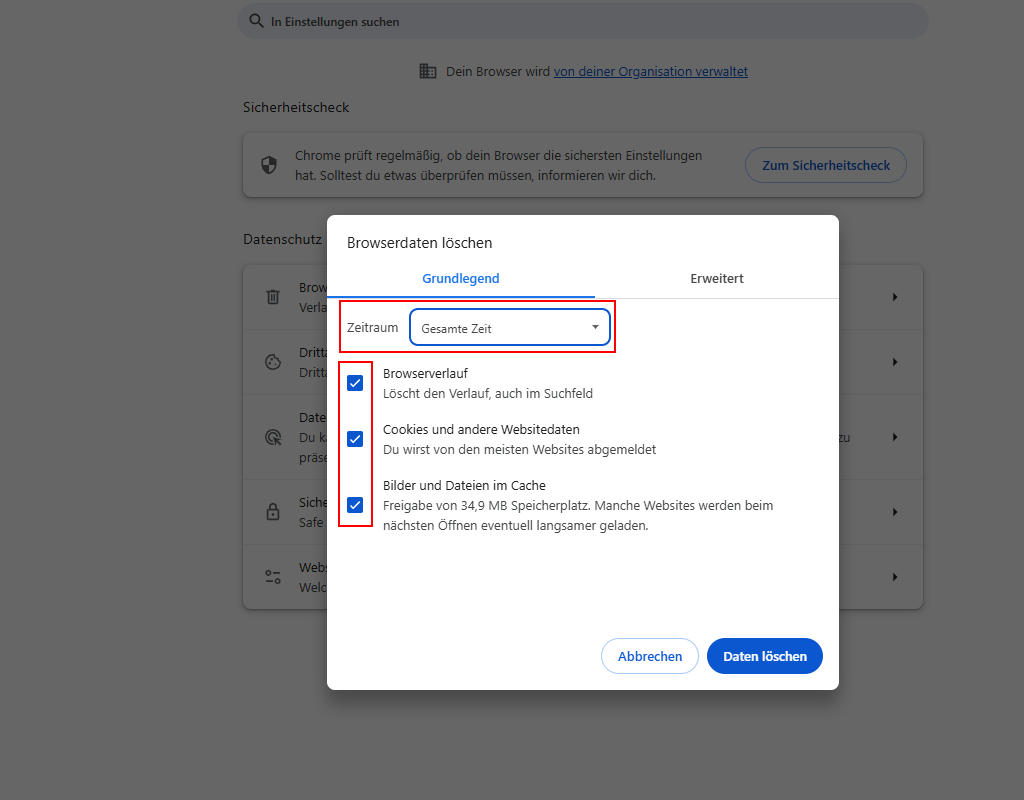The width and height of the screenshot is (1024, 800).
Task: Switch to the Erweitert tab
Action: click(x=716, y=278)
